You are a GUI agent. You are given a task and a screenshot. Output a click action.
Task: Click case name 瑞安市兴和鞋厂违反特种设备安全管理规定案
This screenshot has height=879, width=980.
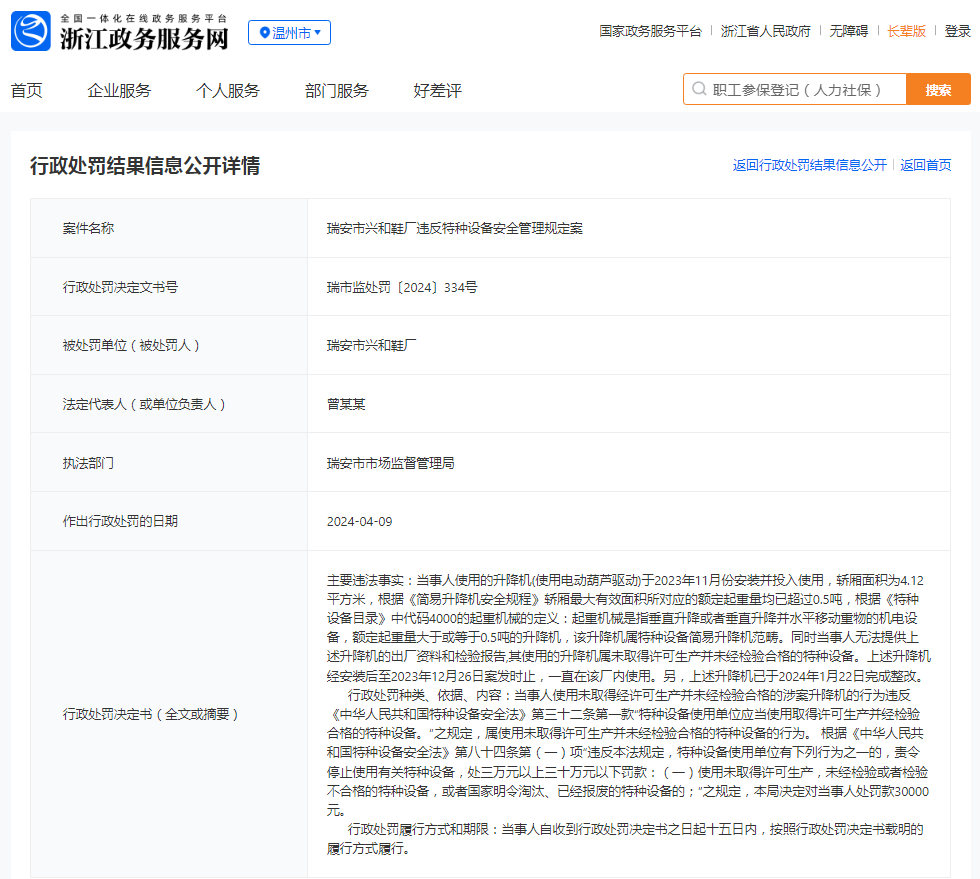454,228
